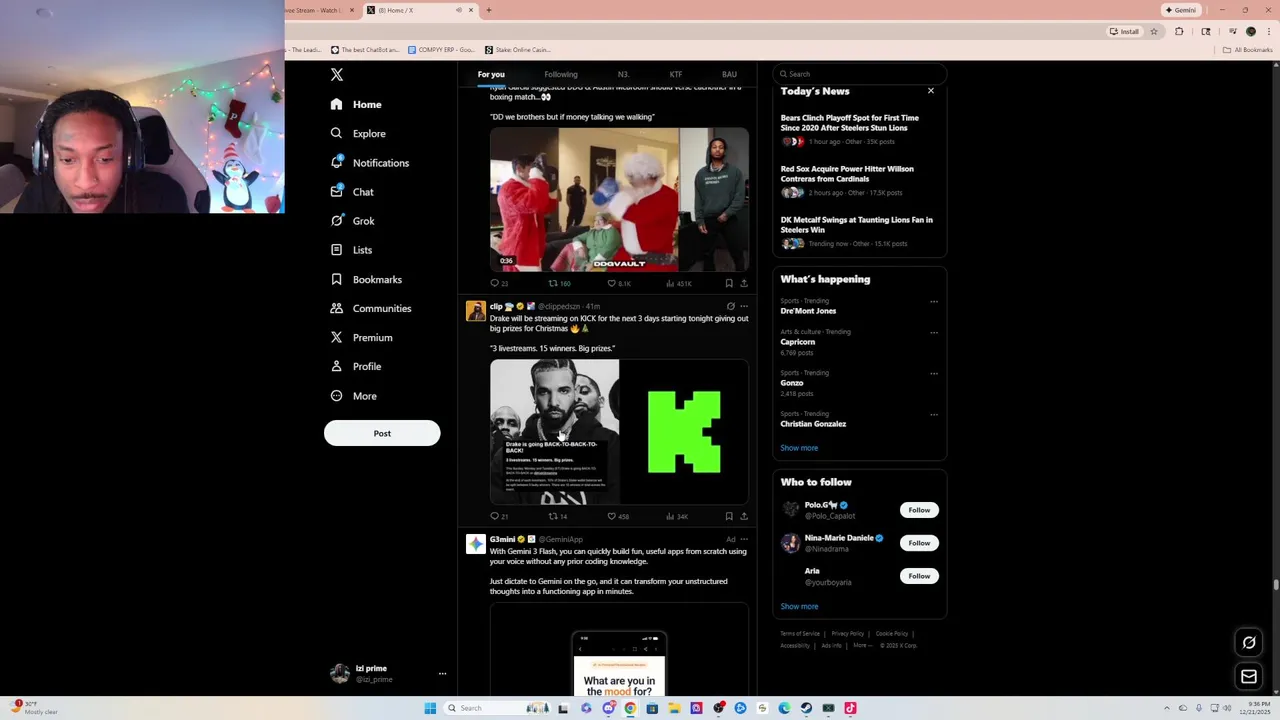Open Grok actions on clip's post

click(730, 306)
